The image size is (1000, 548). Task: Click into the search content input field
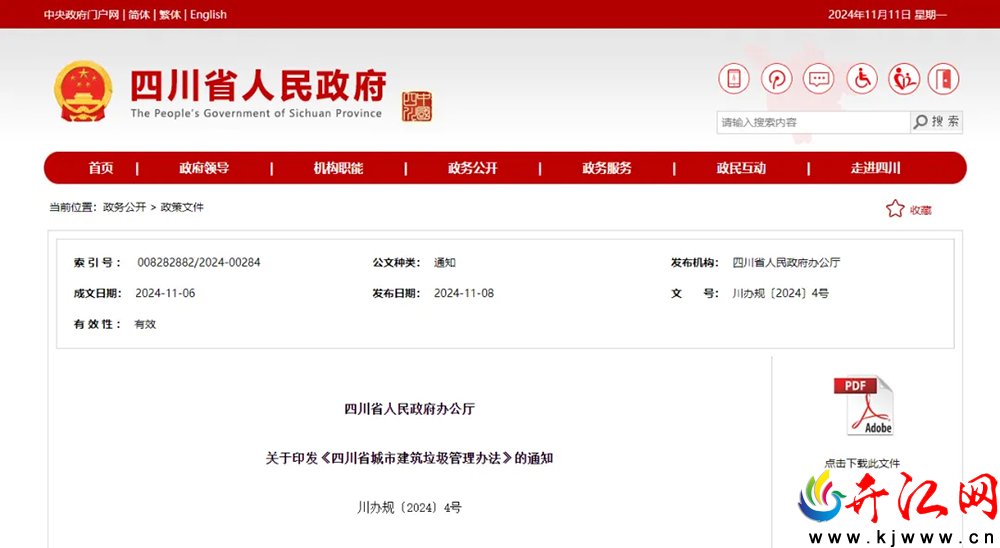813,122
